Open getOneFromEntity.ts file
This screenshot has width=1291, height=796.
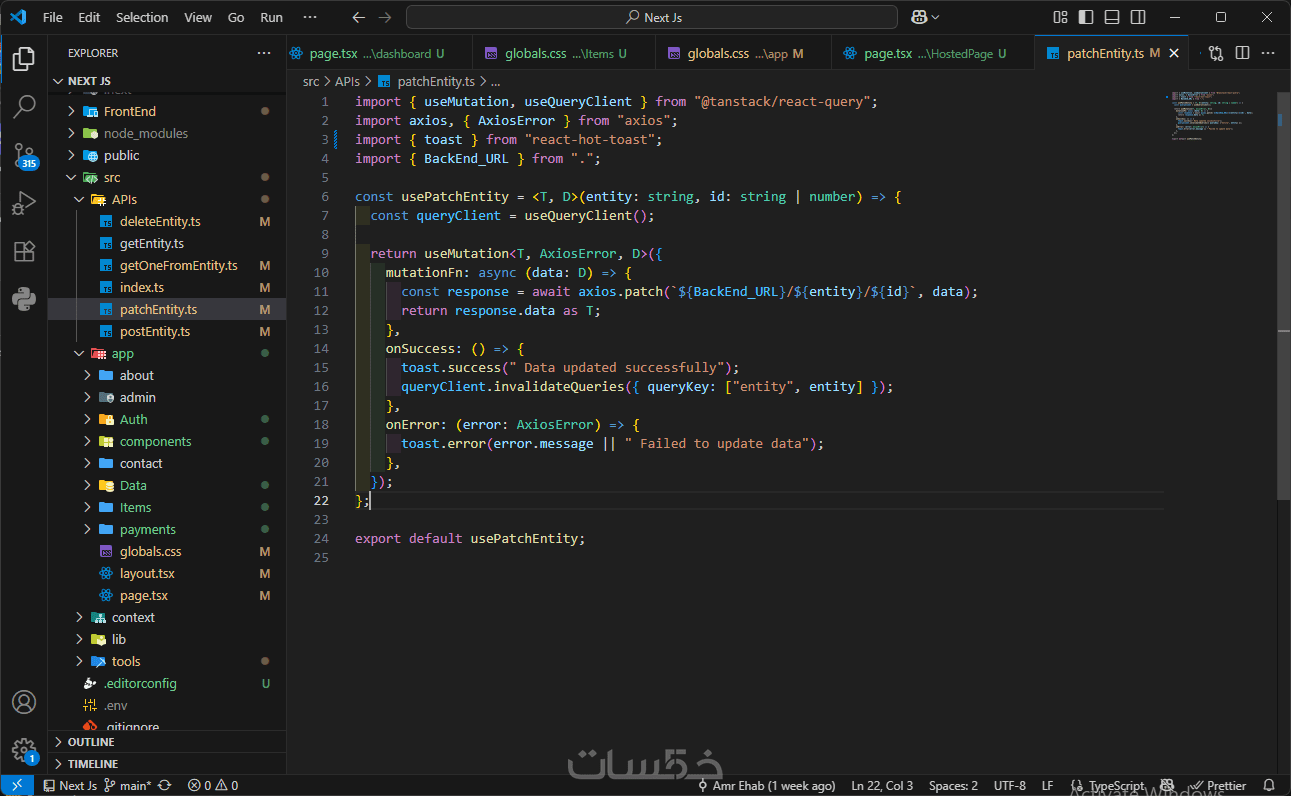(x=167, y=265)
